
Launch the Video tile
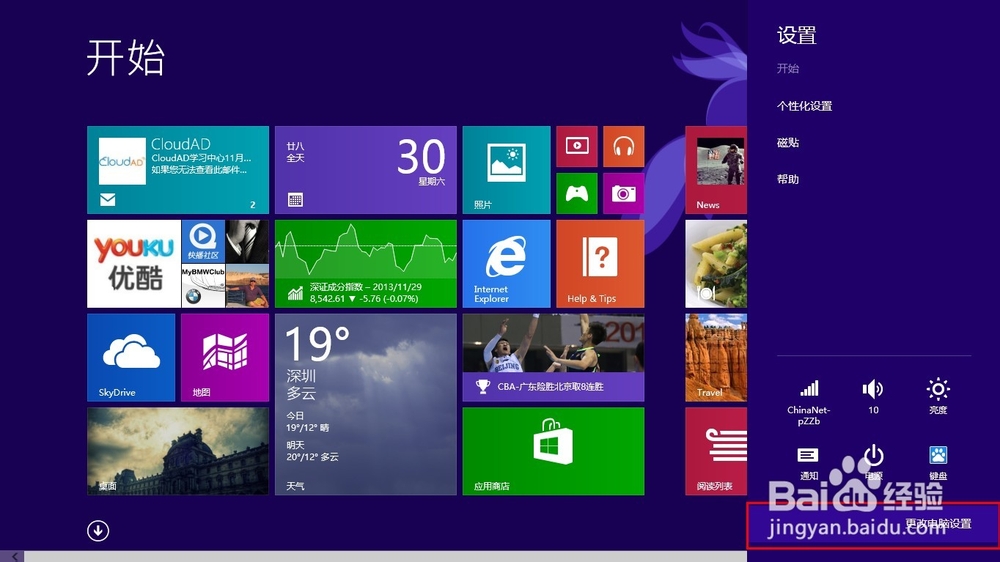click(x=577, y=146)
